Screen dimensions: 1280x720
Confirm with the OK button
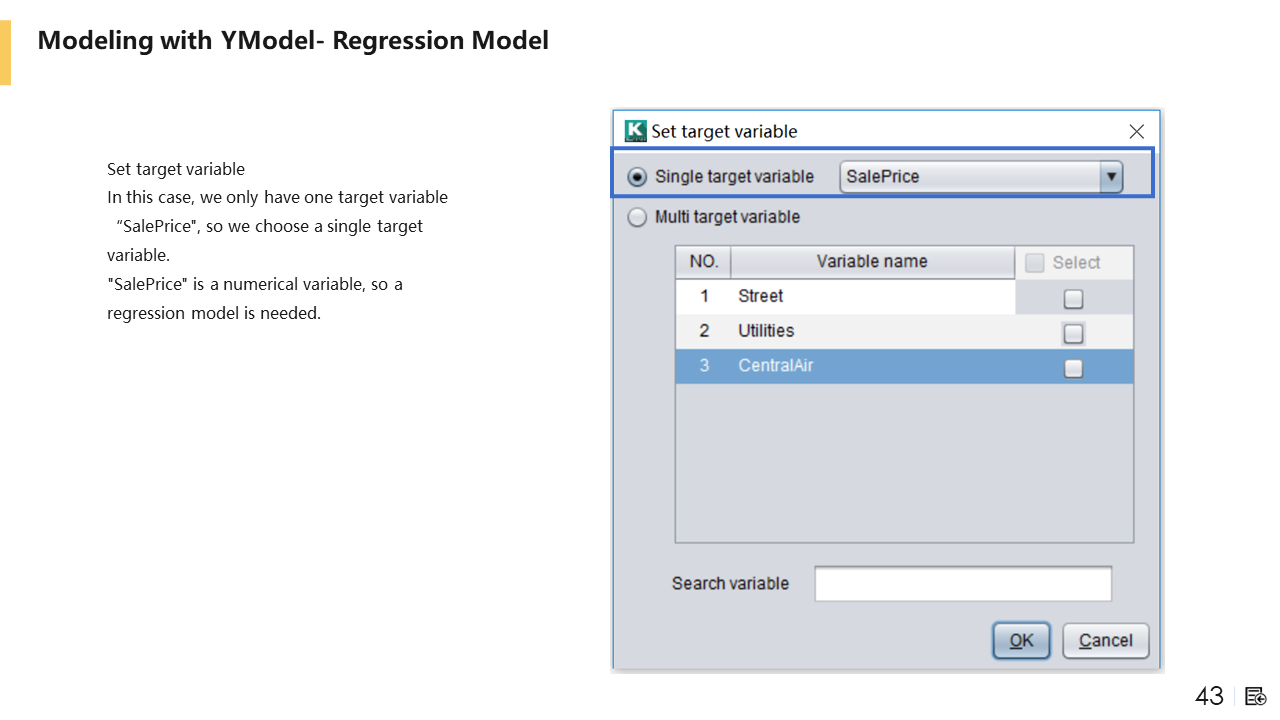tap(1021, 641)
